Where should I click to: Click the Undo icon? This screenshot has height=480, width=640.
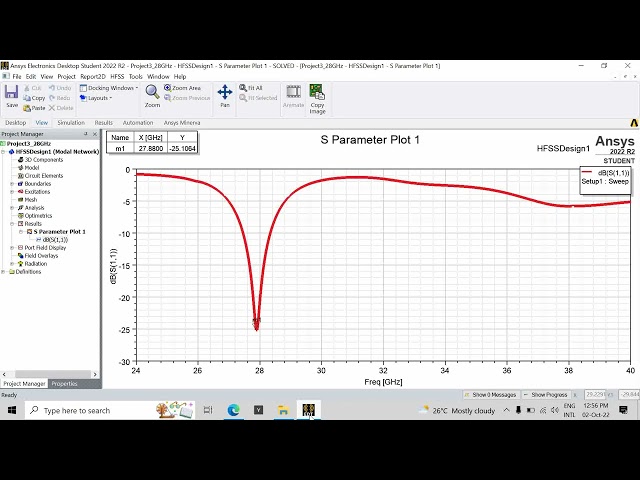pyautogui.click(x=60, y=88)
